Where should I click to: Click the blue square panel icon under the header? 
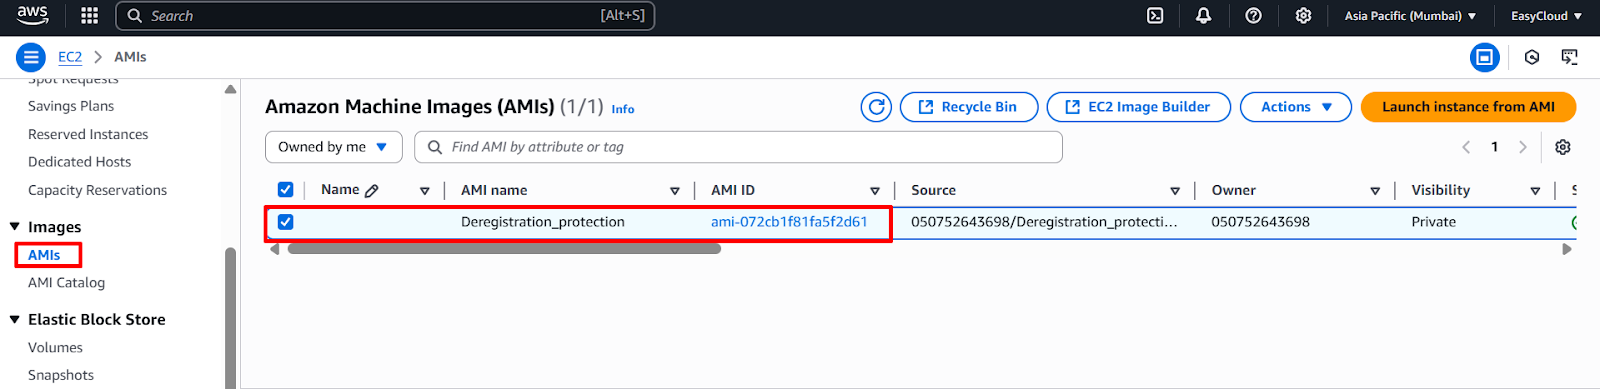pos(1485,57)
